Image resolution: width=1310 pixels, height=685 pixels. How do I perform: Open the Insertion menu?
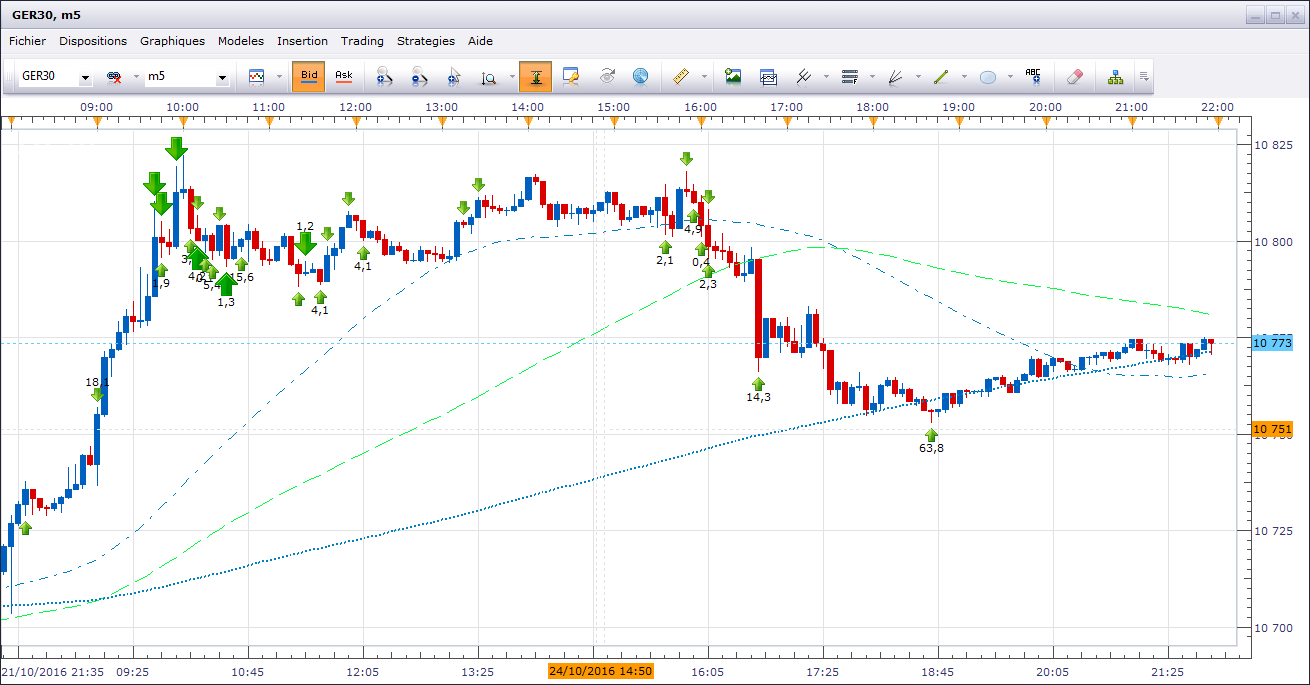click(302, 41)
